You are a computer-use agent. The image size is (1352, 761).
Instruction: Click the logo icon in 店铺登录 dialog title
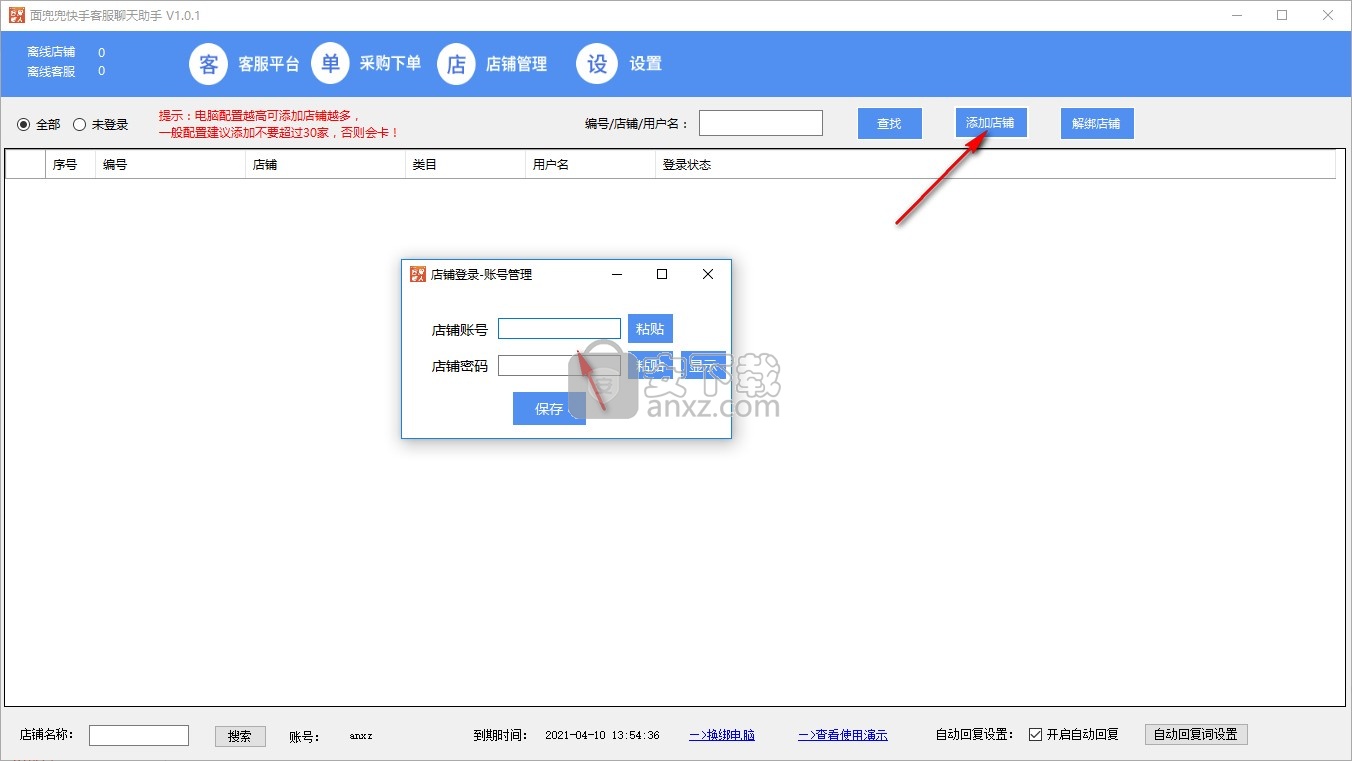point(418,274)
